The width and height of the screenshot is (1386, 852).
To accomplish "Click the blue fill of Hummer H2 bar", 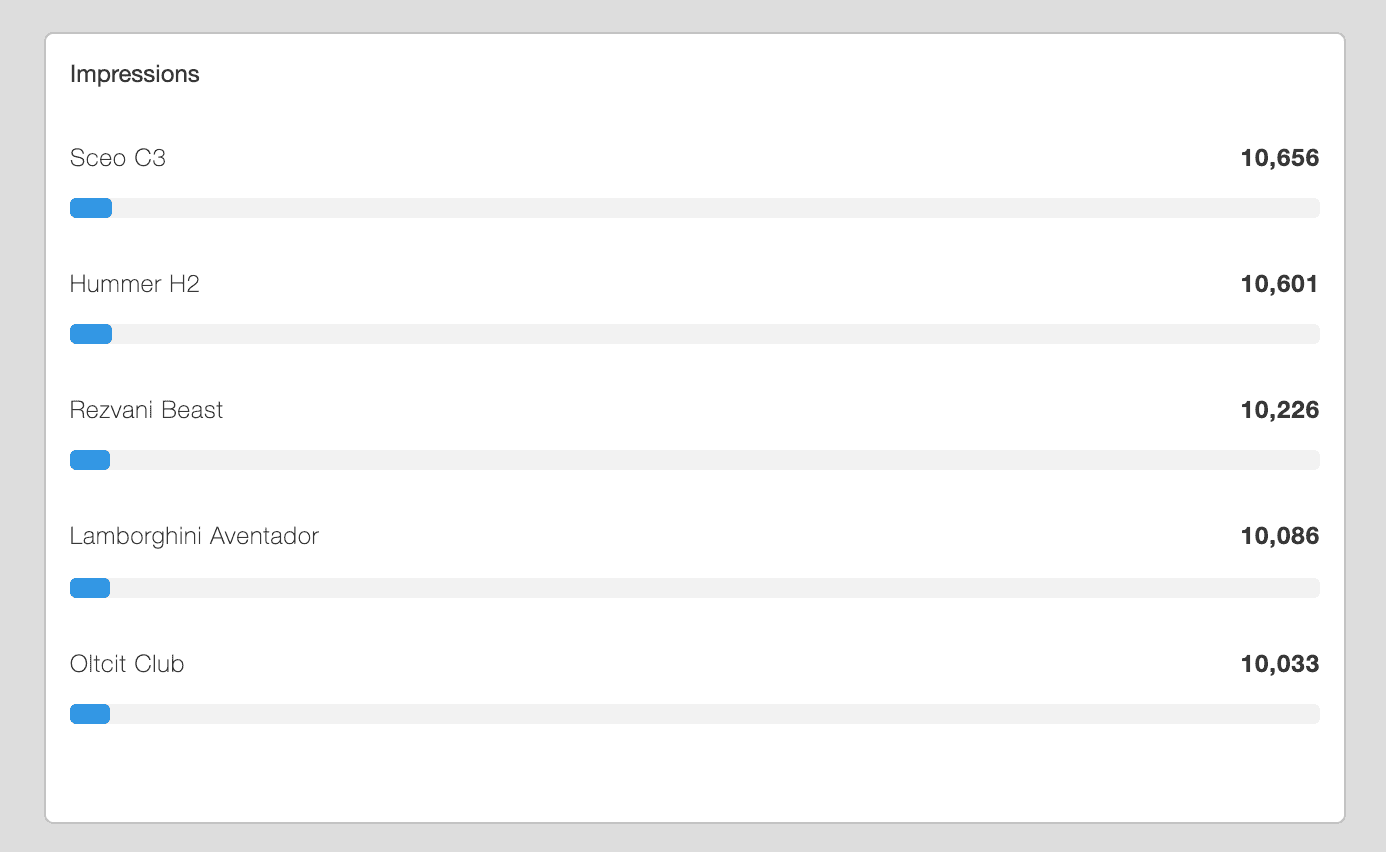I will click(x=91, y=334).
